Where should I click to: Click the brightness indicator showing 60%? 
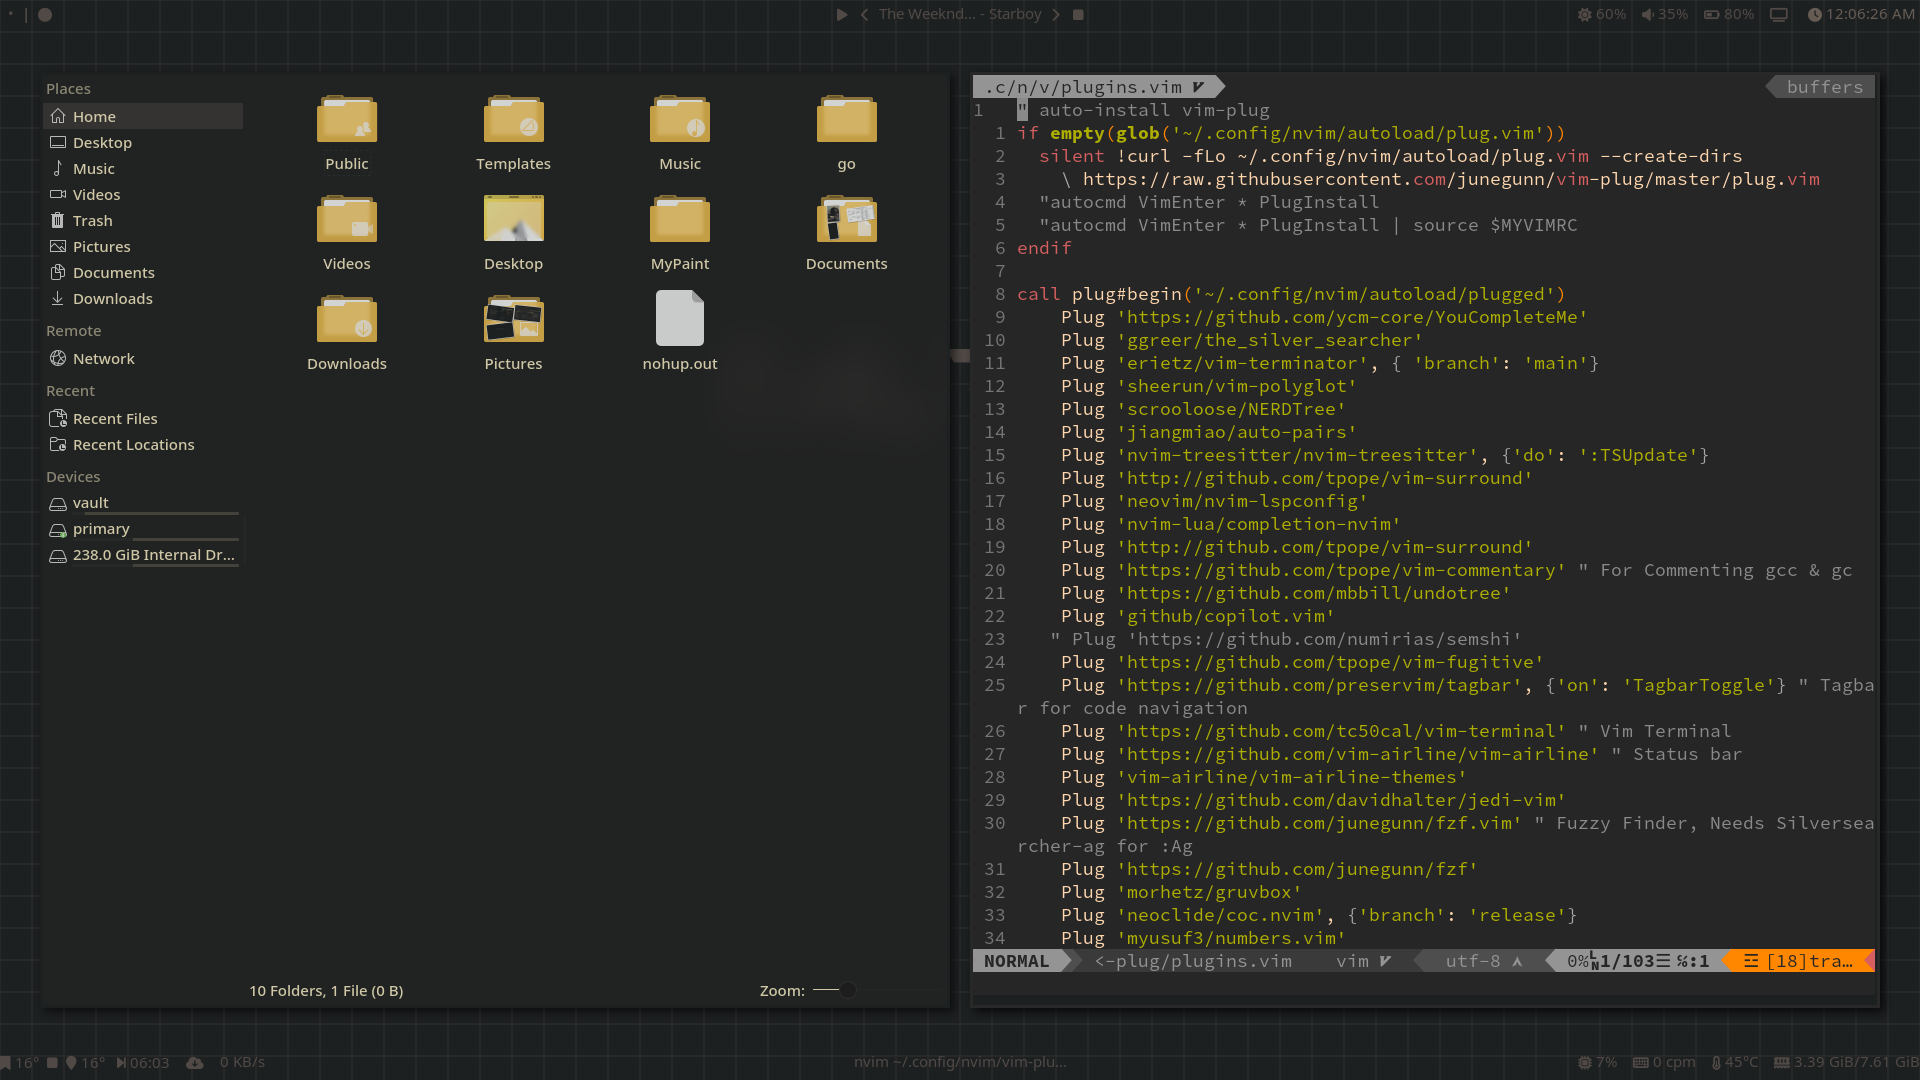[x=1601, y=15]
